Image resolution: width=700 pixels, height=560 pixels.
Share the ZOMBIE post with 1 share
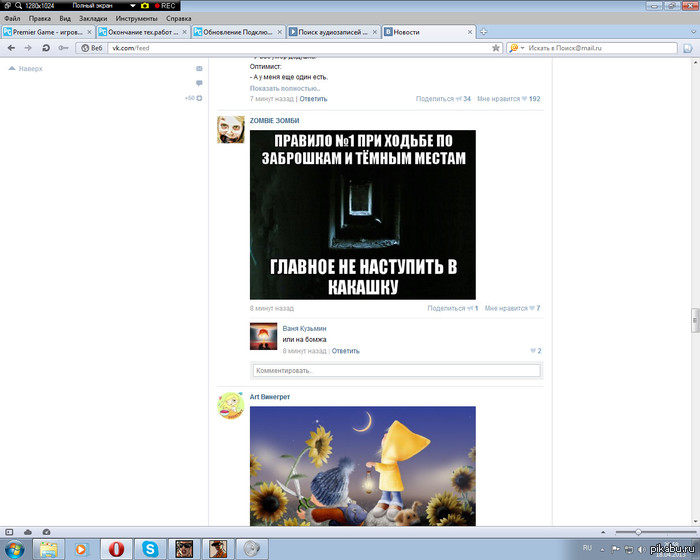[453, 308]
